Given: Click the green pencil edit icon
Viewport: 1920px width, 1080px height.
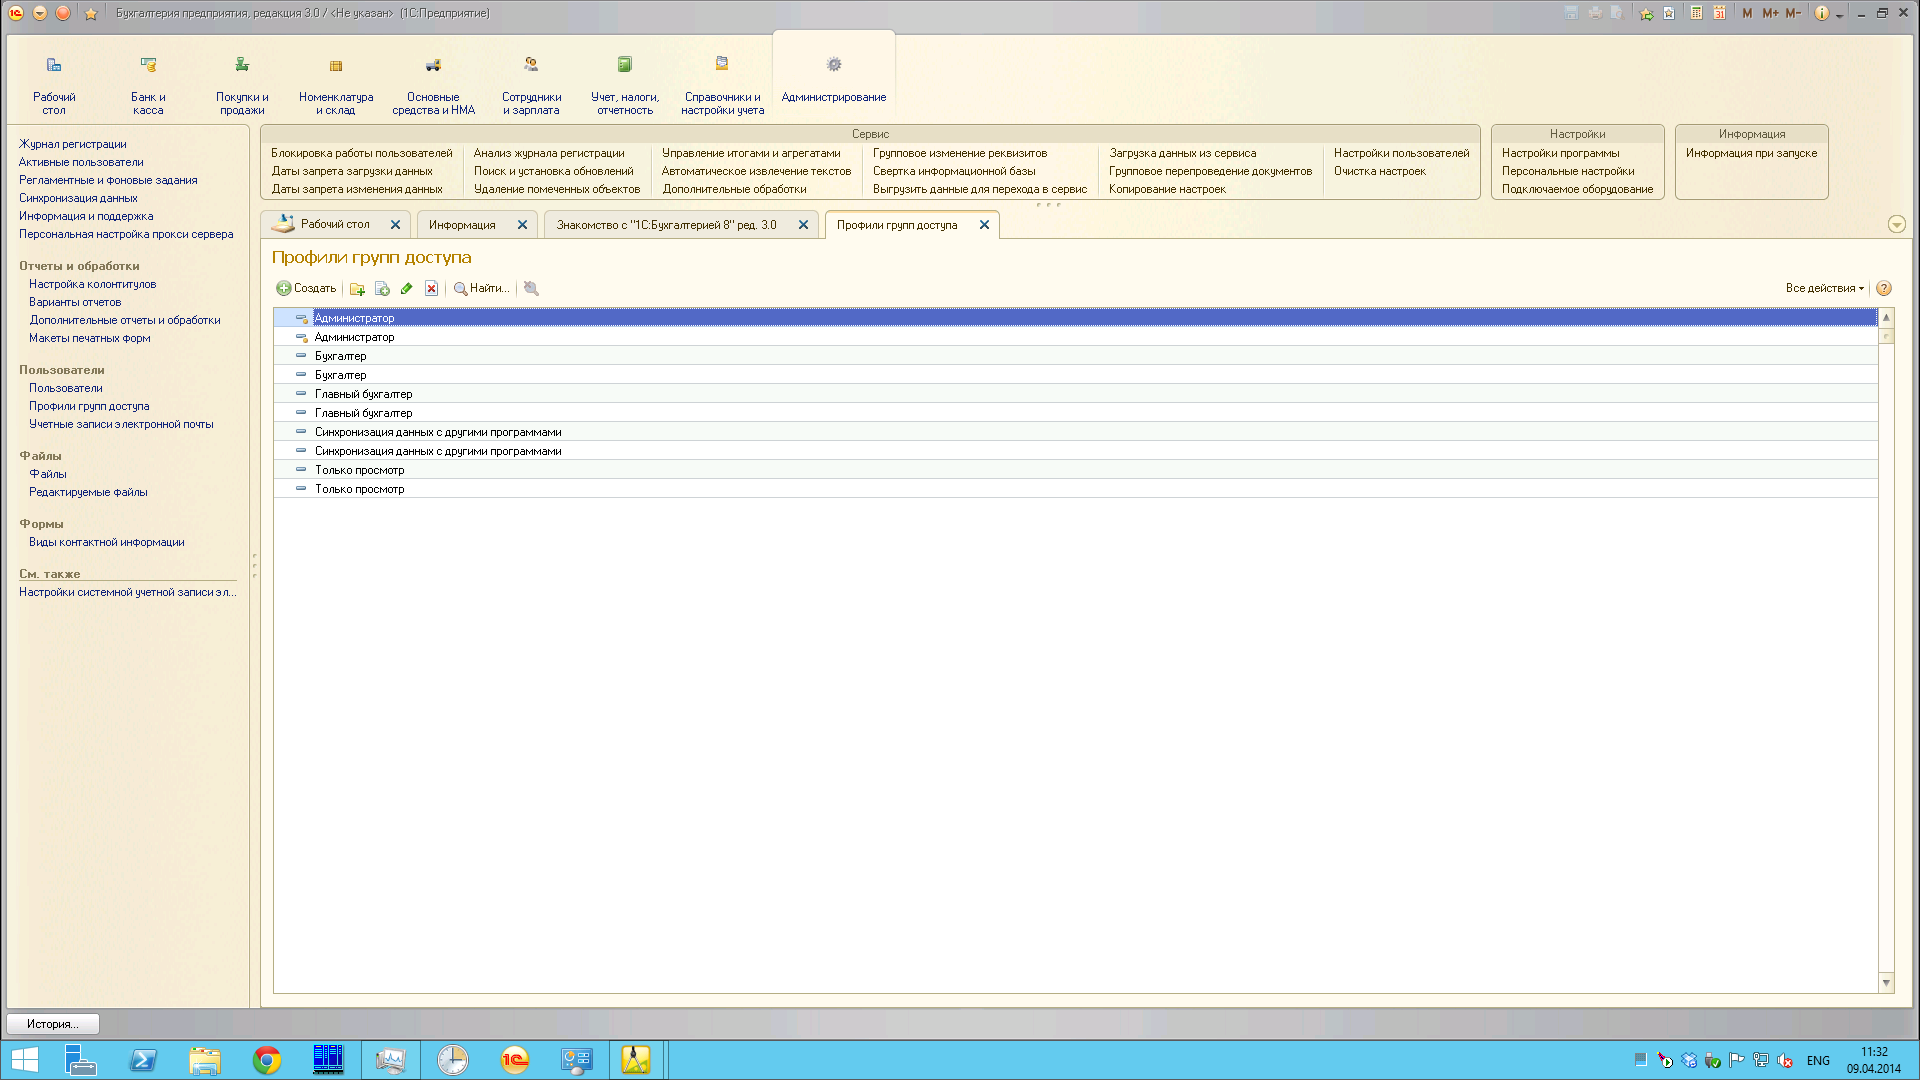Looking at the screenshot, I should (x=406, y=289).
